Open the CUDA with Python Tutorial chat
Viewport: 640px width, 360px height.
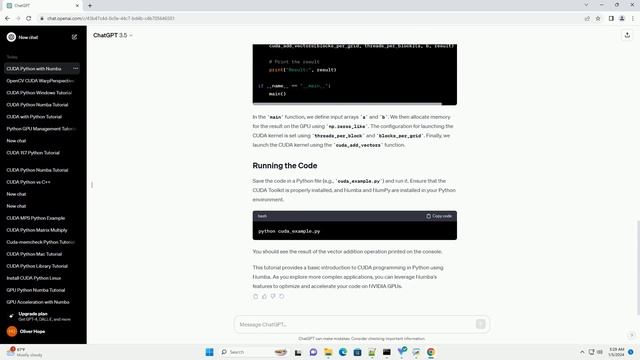point(34,117)
